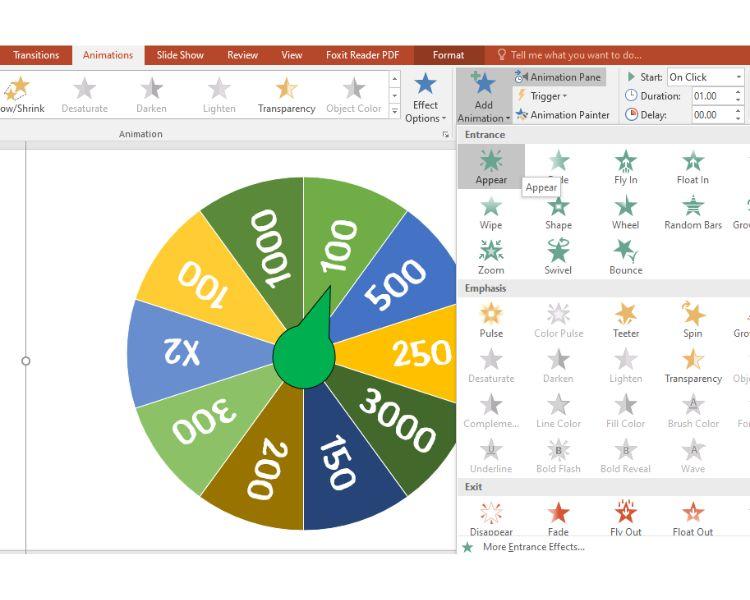Choose the Float Out exit effect
Image resolution: width=750 pixels, height=600 pixels.
tap(693, 519)
